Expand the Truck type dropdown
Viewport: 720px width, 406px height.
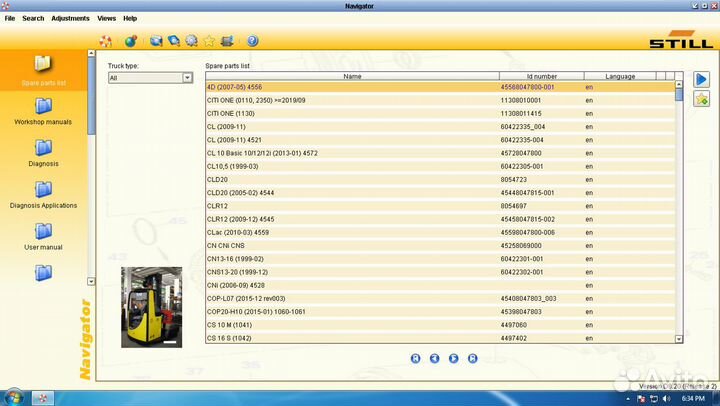(187, 77)
